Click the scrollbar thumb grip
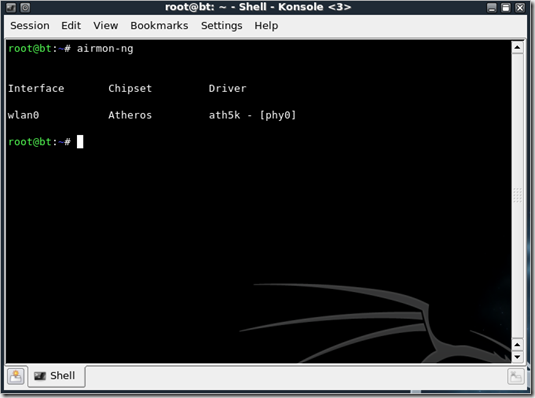 tap(517, 195)
